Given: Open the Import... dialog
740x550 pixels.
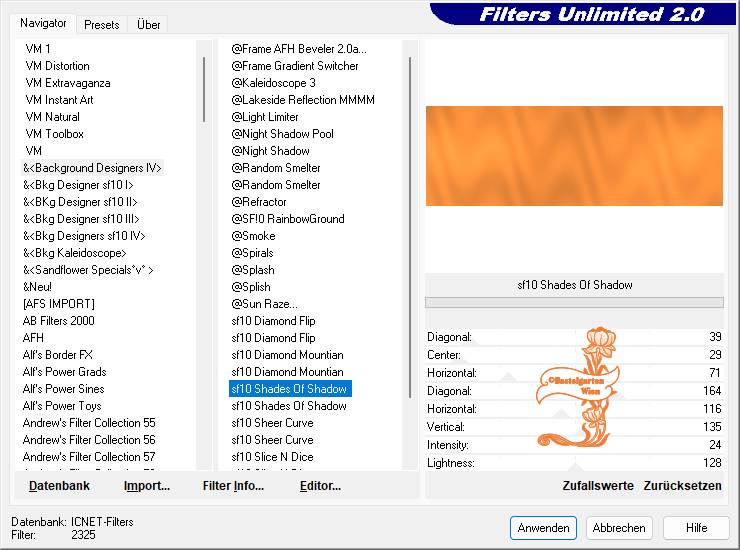Looking at the screenshot, I should click(146, 486).
